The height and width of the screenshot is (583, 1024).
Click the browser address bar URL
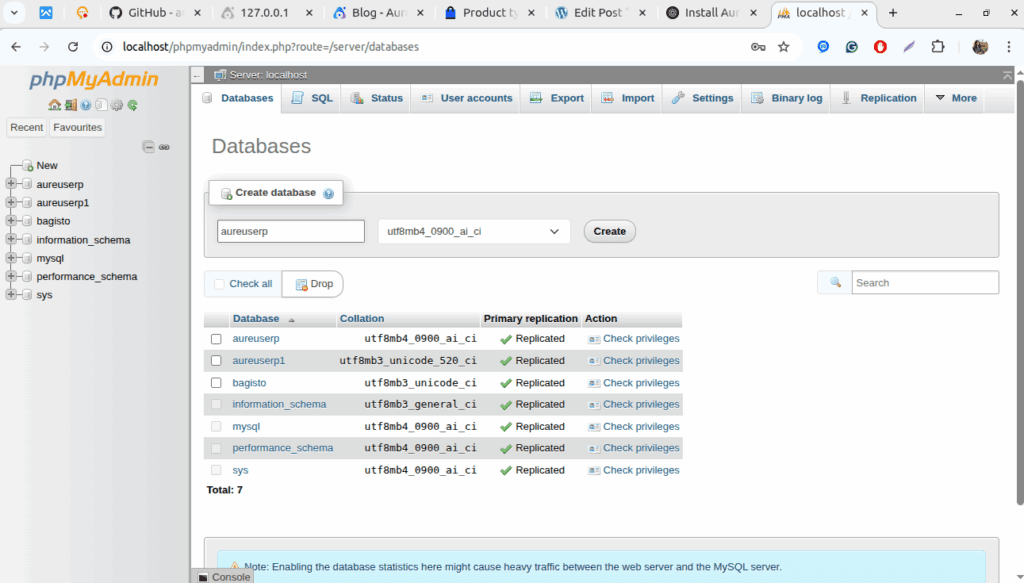coord(270,47)
